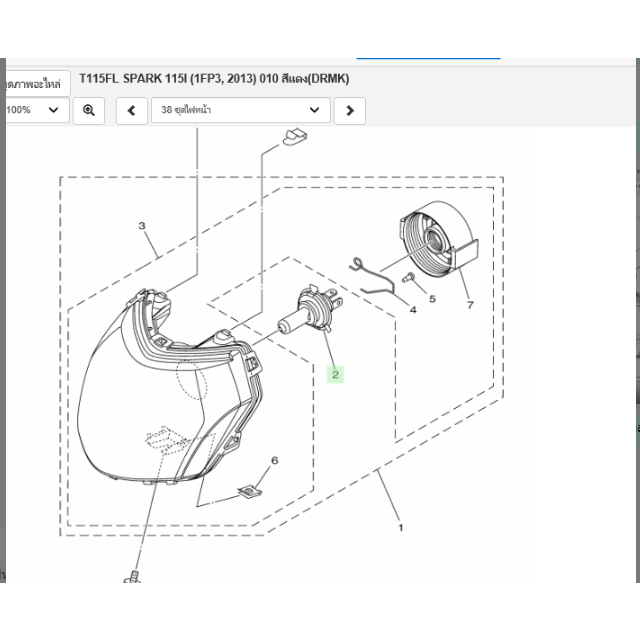Click the magnifier zoom-in icon
Screen dimensions: 640x640
89,110
